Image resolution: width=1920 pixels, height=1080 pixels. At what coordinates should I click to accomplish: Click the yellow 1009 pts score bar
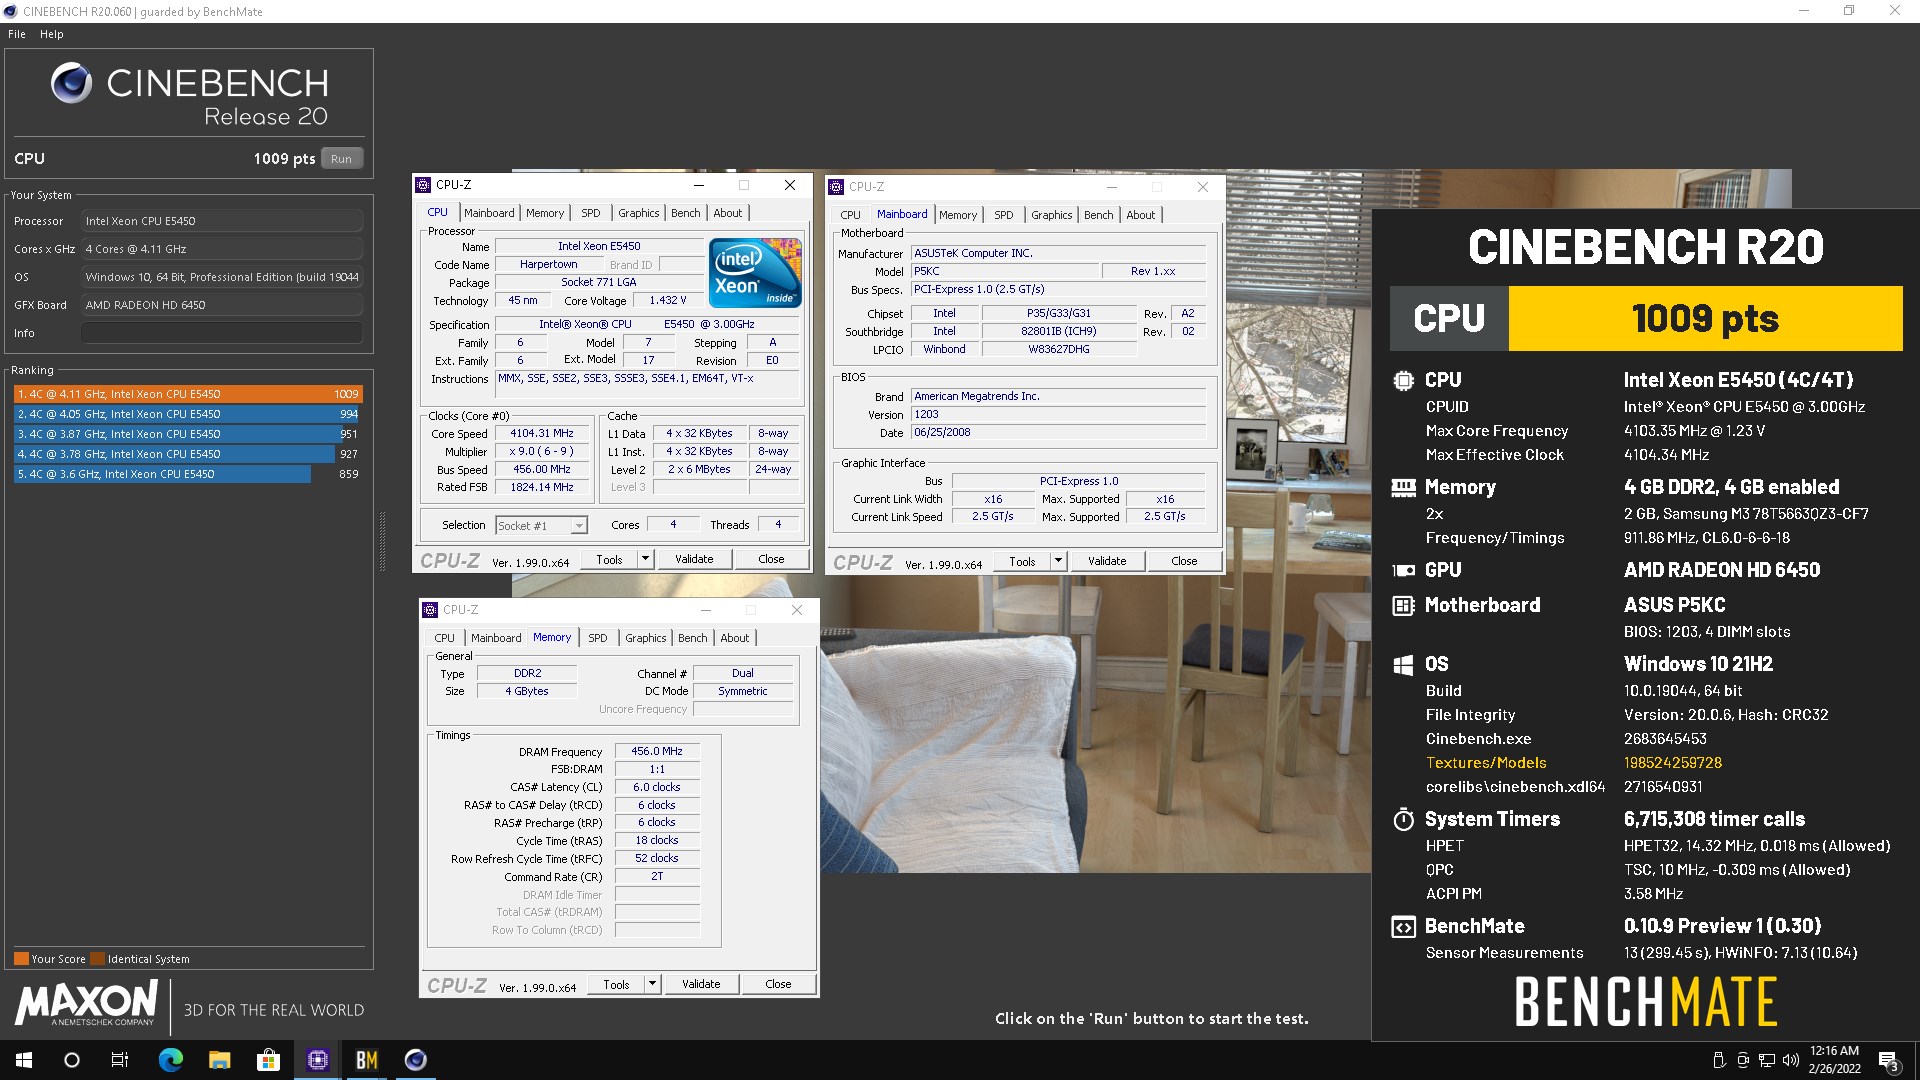[1705, 318]
